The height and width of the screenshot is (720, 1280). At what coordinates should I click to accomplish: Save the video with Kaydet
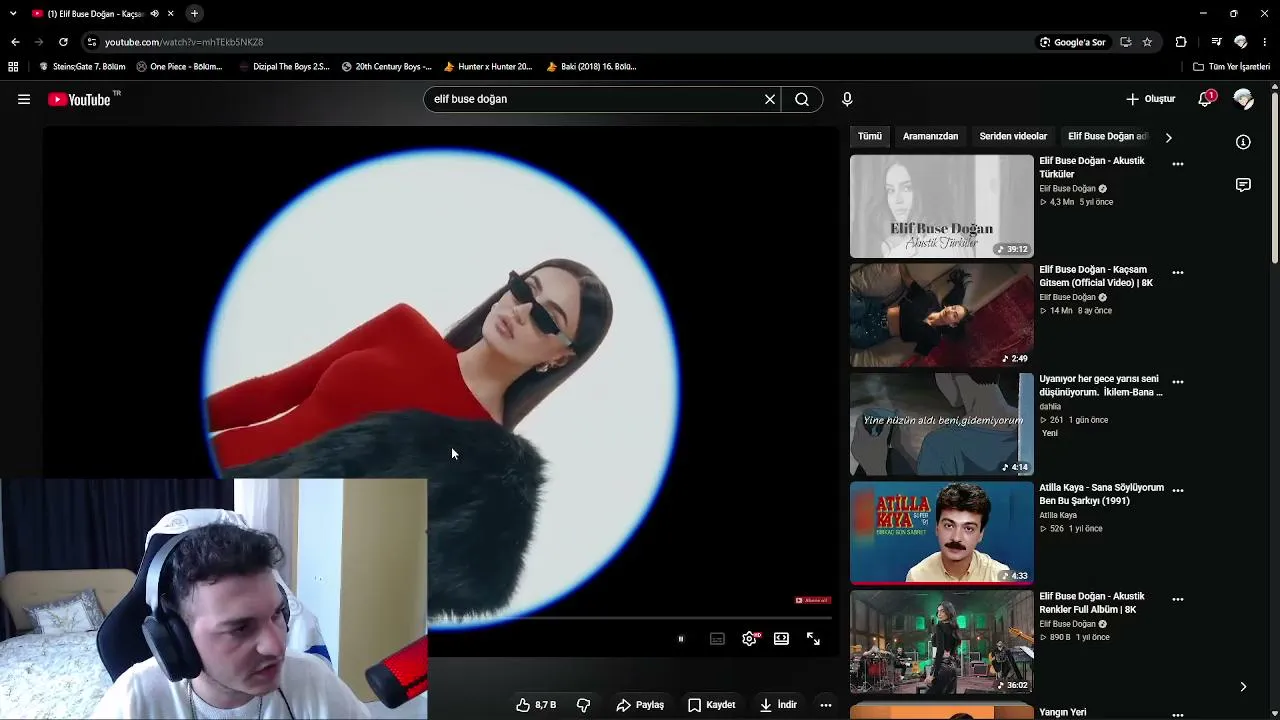tap(712, 705)
